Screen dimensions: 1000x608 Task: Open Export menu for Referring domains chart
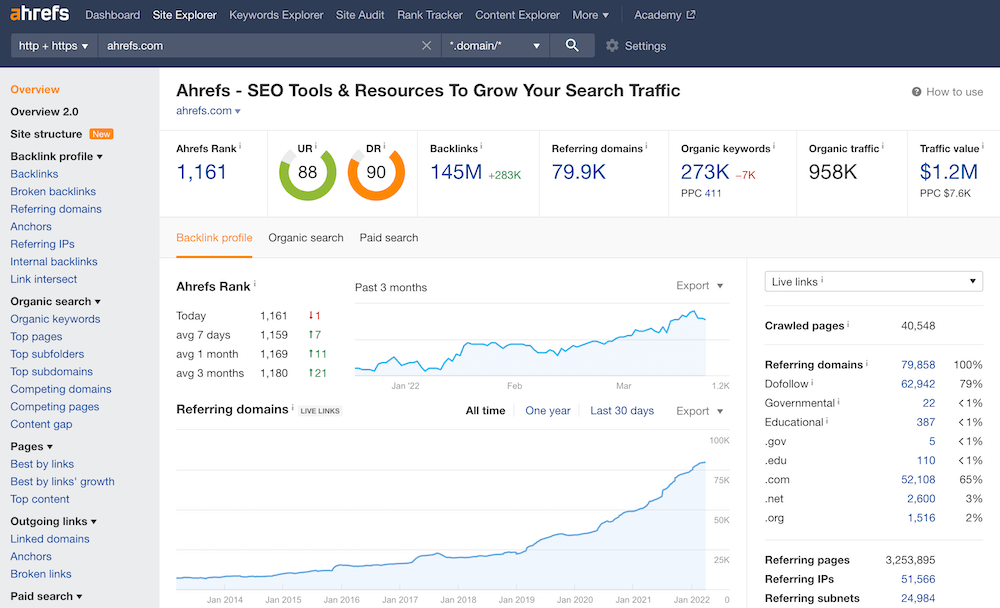coord(700,411)
